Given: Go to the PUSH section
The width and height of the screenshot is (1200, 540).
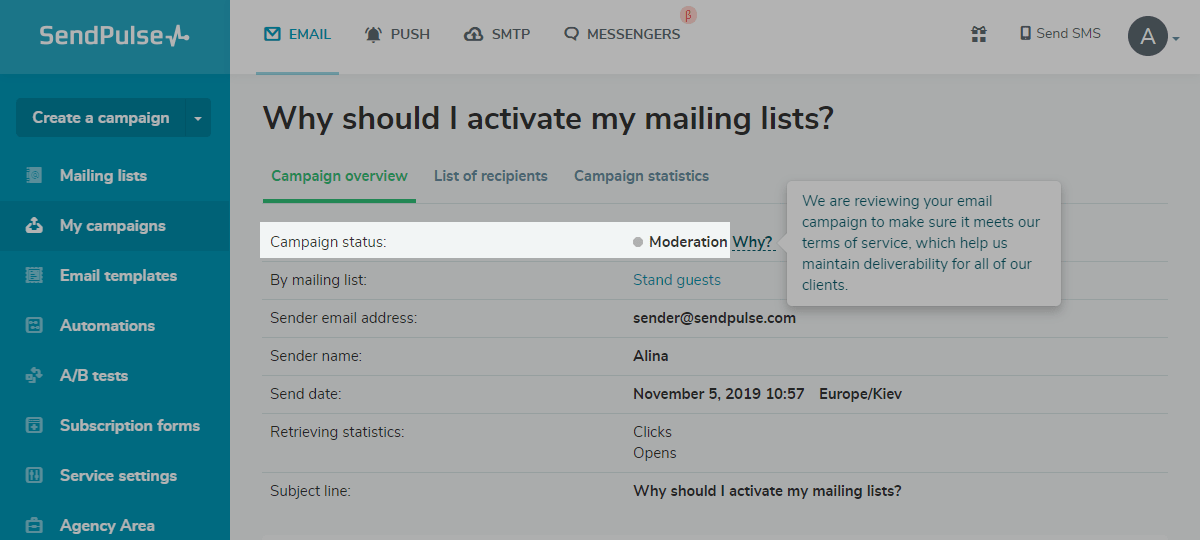Looking at the screenshot, I should tap(398, 34).
